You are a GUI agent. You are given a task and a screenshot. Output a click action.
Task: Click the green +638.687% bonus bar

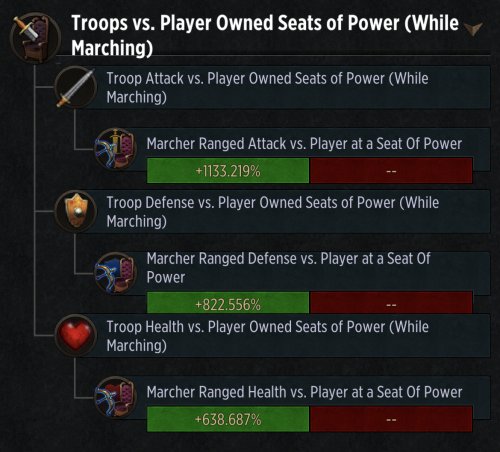(228, 419)
